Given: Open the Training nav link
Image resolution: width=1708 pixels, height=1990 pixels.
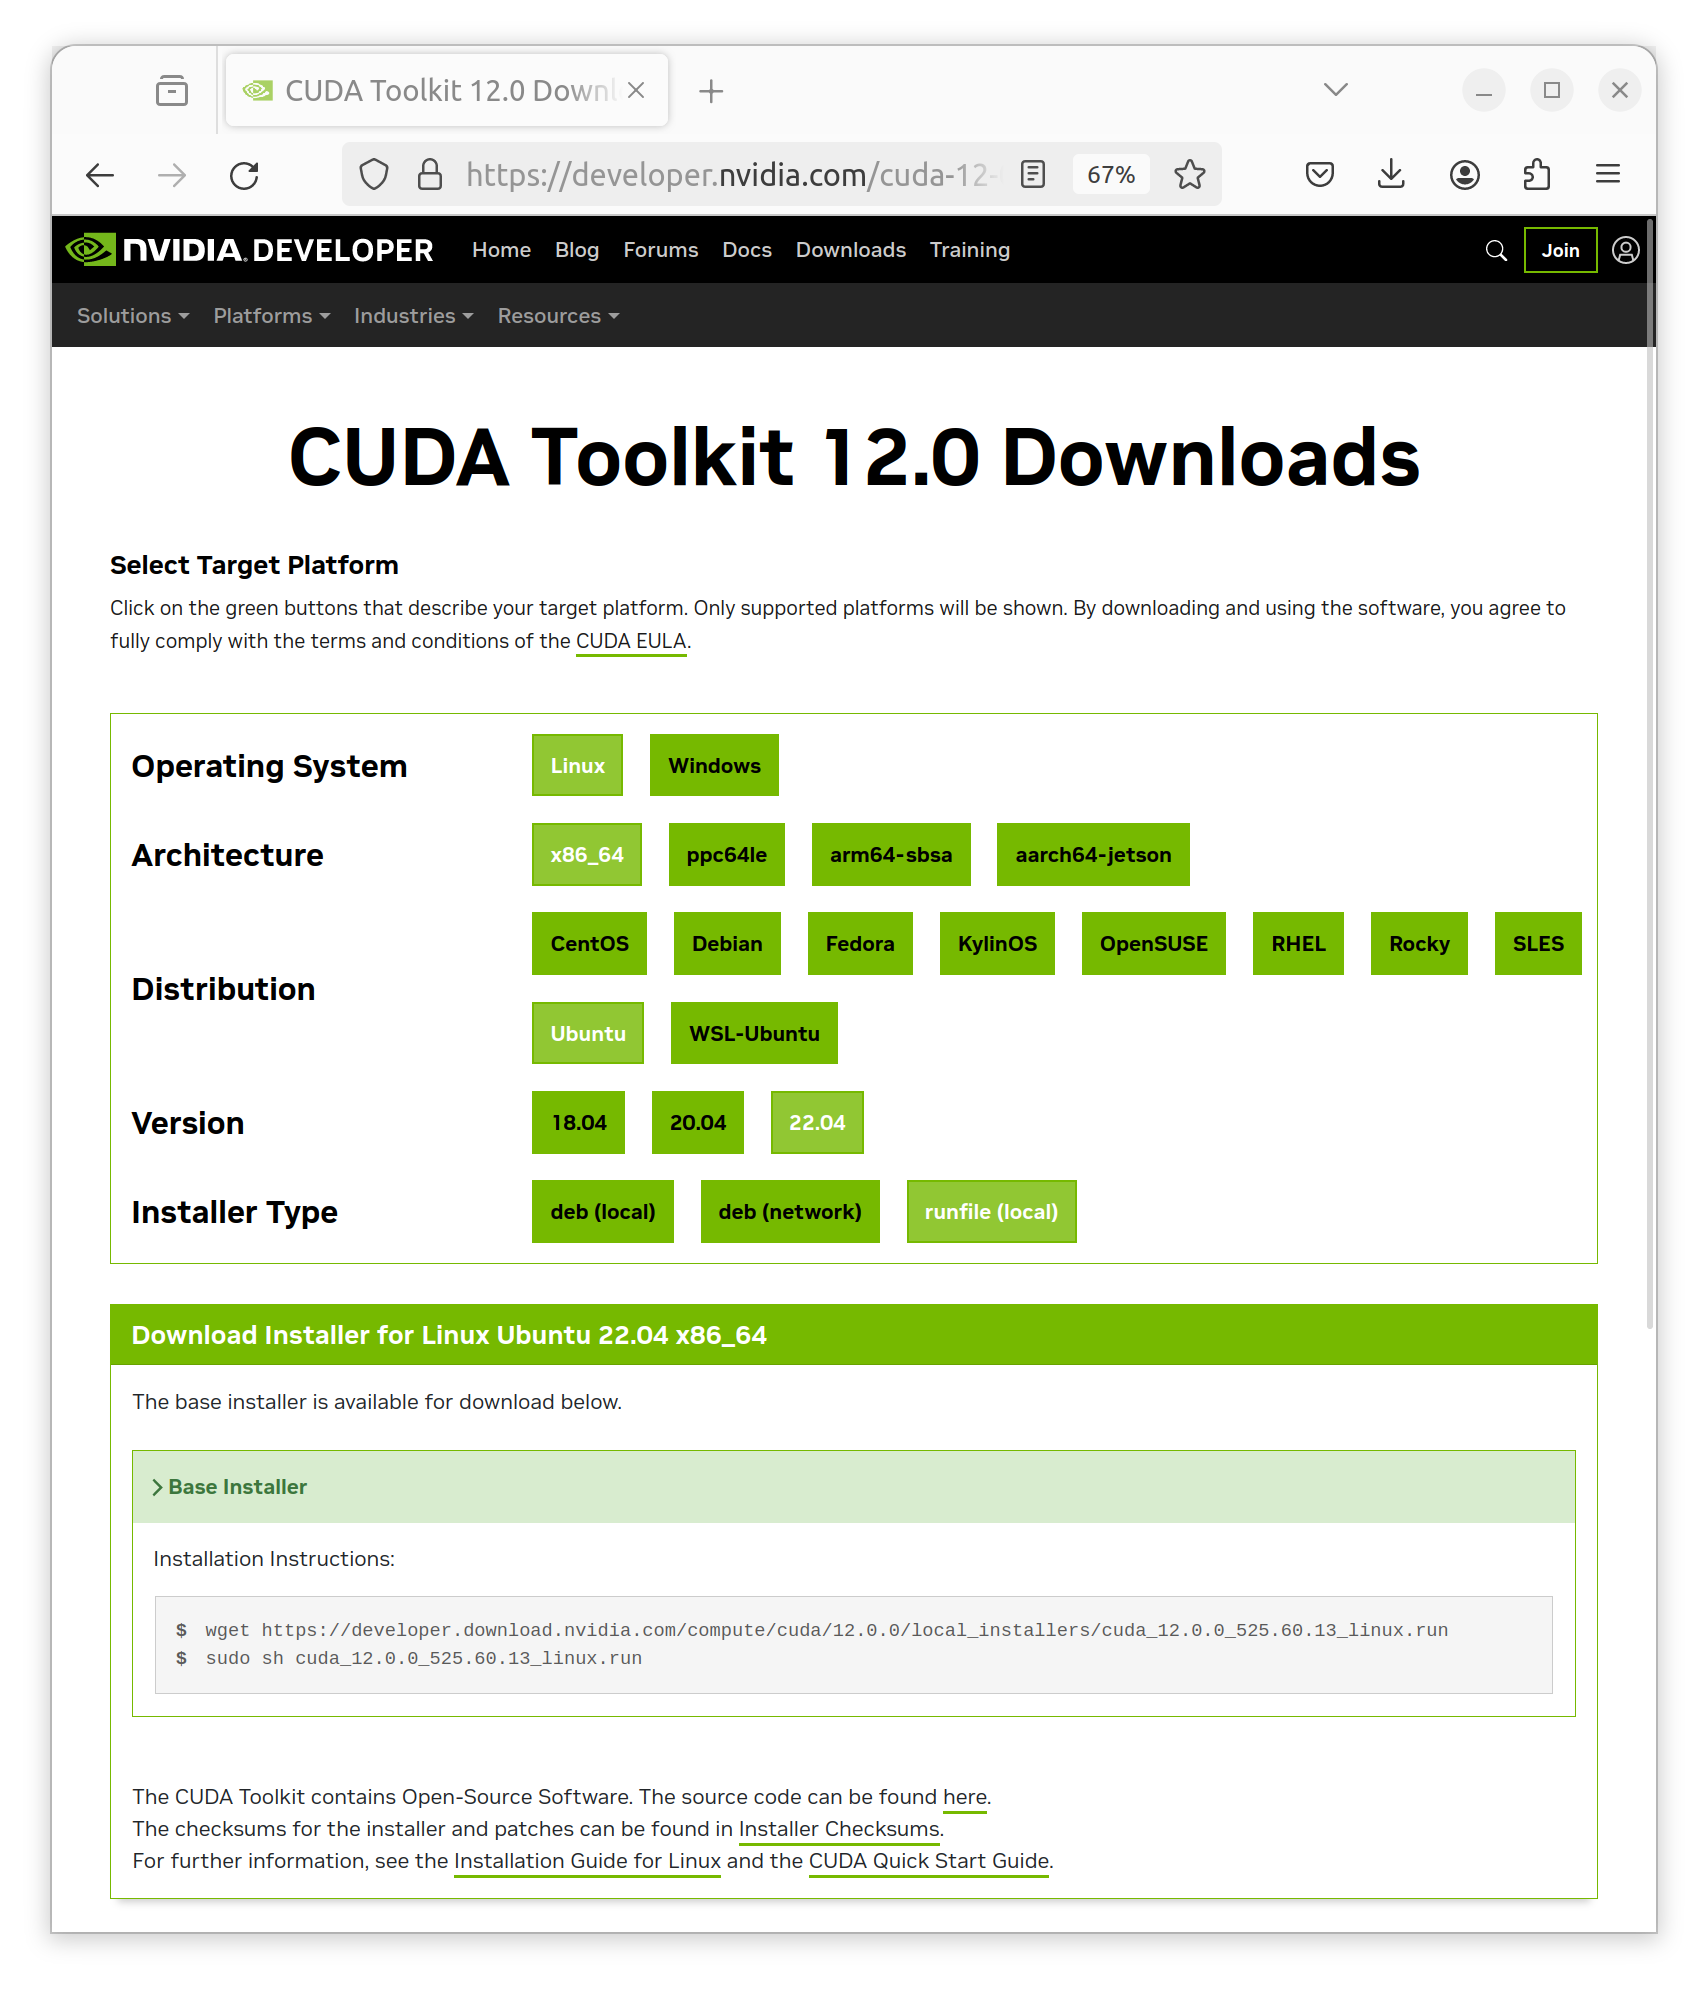Looking at the screenshot, I should coord(970,250).
